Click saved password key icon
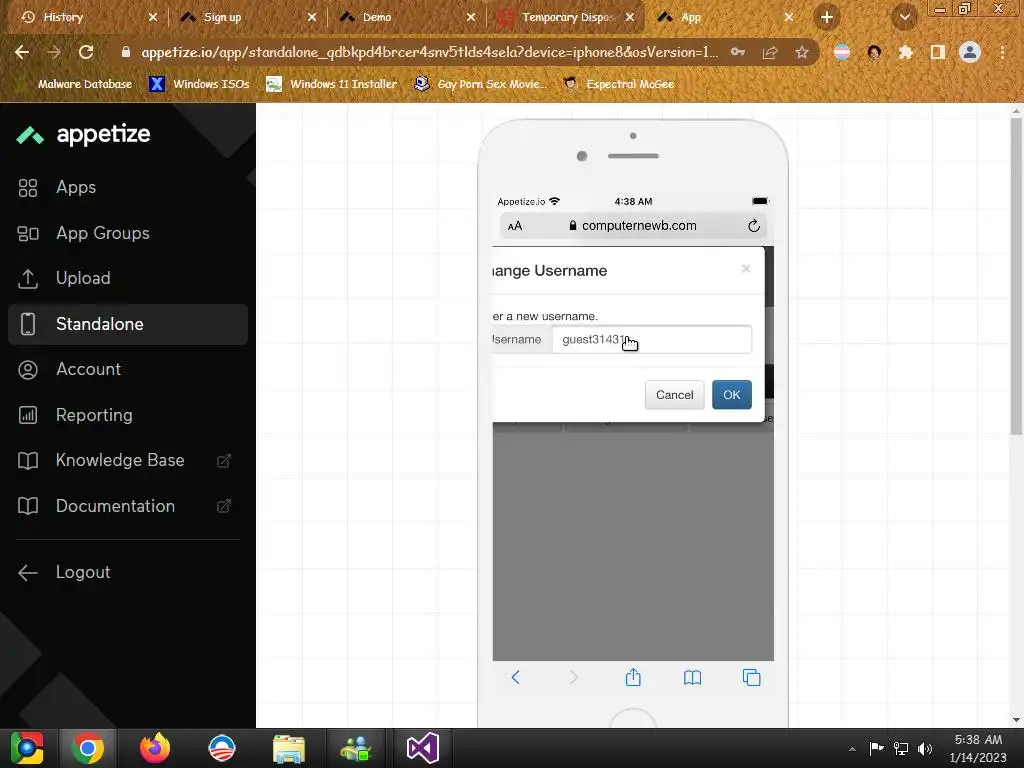Screen dimensions: 1024x768 738,52
